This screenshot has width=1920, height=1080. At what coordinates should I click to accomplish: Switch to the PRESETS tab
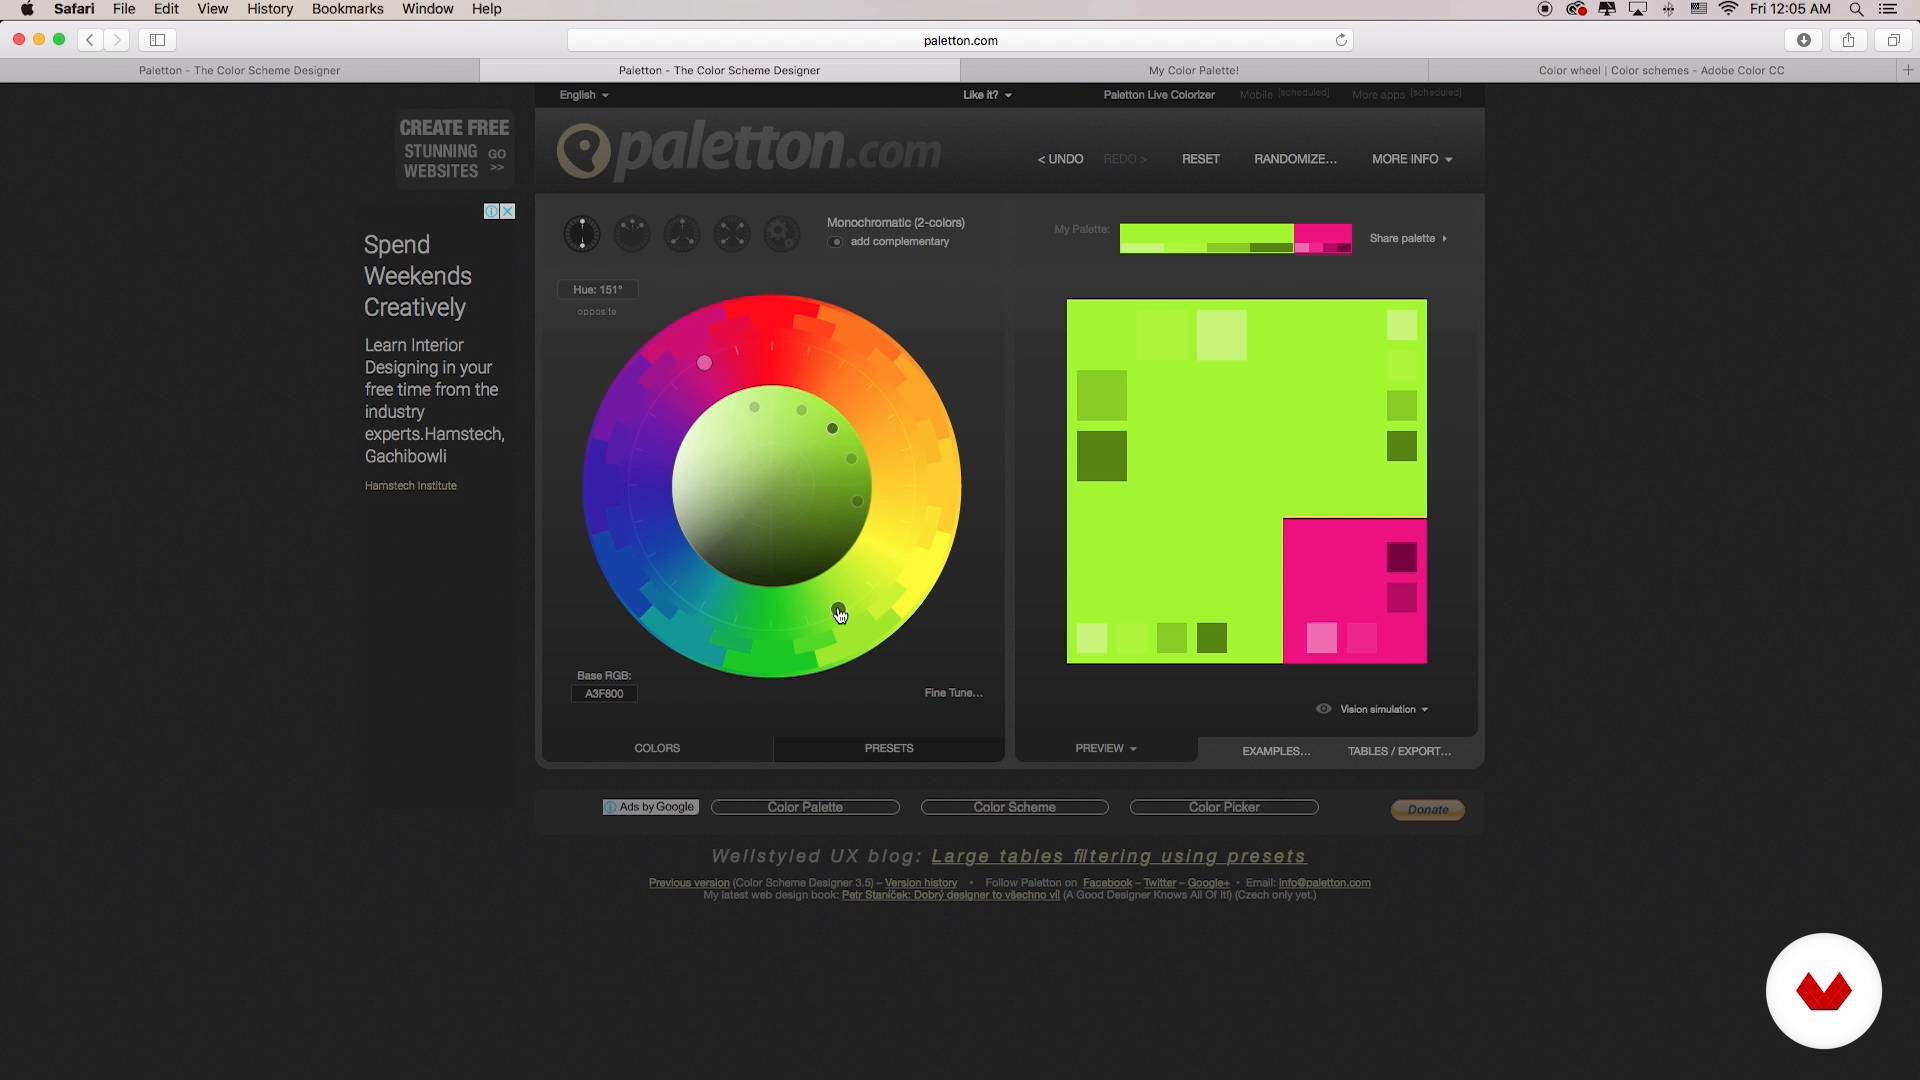(888, 748)
